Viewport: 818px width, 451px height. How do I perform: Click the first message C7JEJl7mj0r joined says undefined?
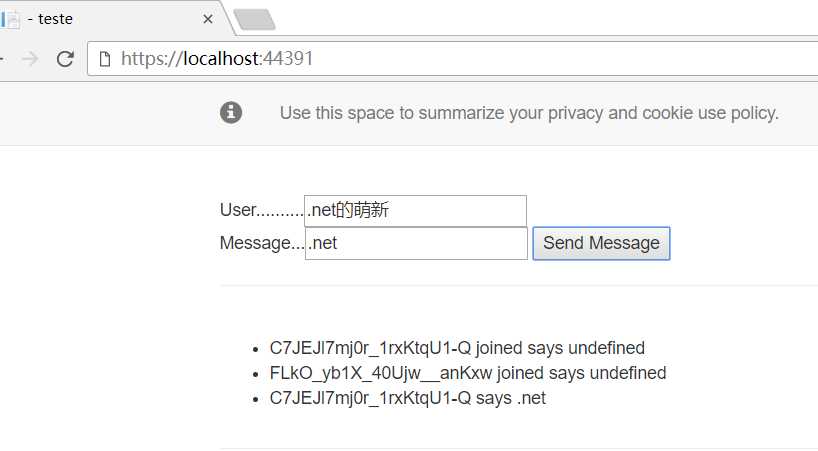(x=457, y=348)
